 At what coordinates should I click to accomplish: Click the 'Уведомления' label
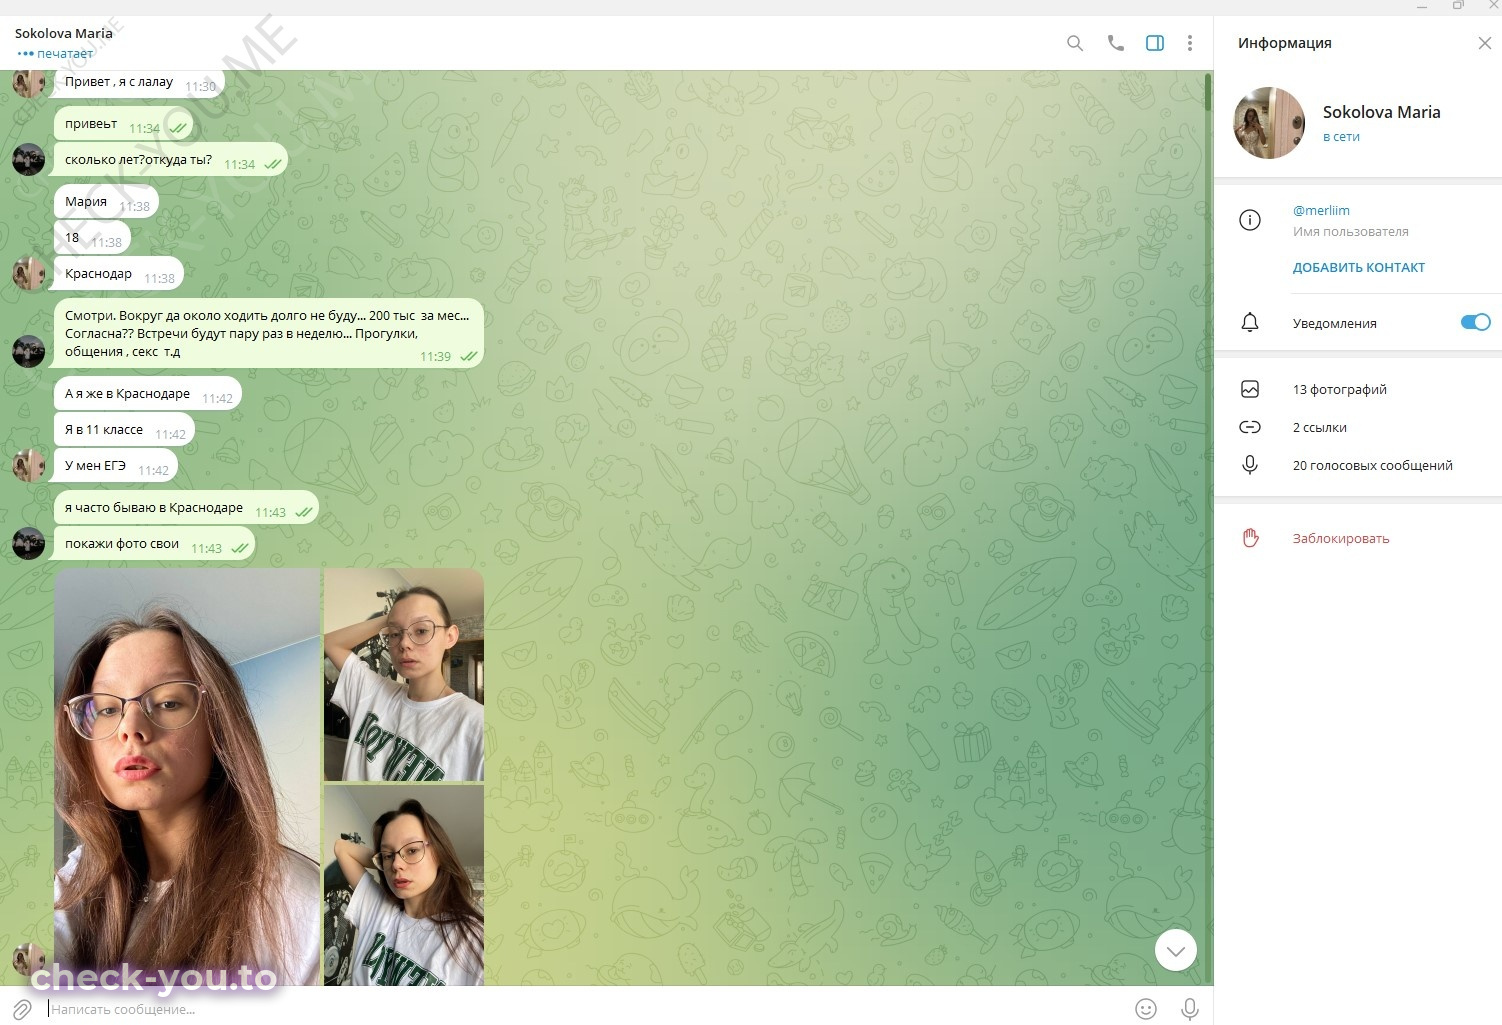tap(1335, 323)
